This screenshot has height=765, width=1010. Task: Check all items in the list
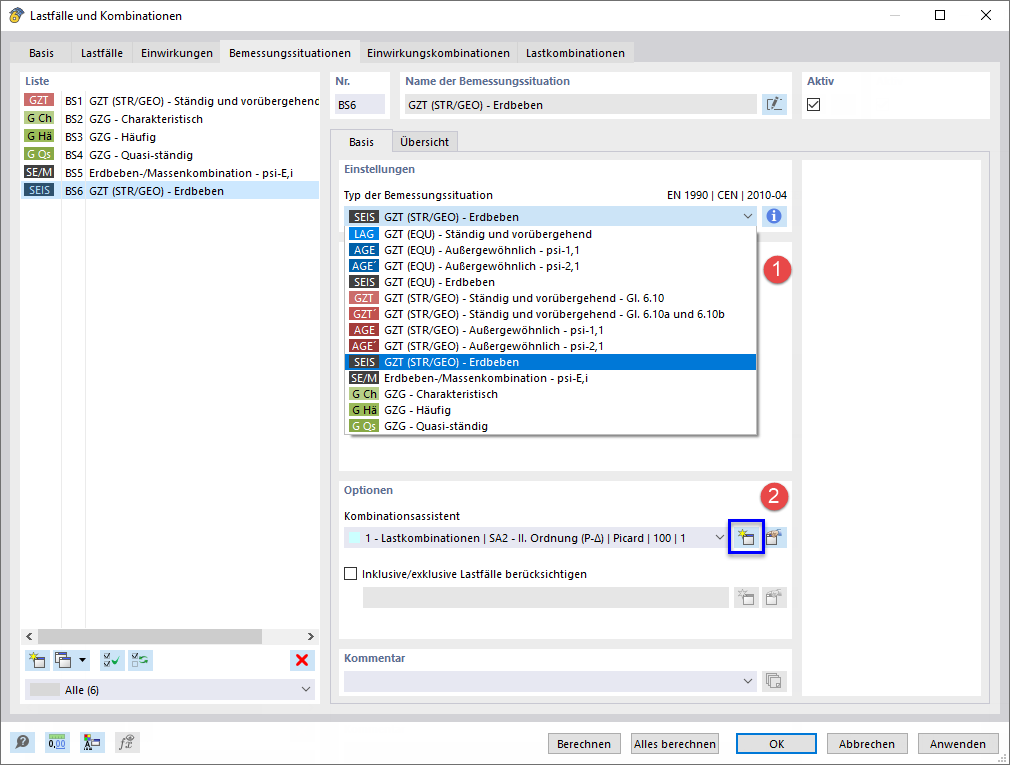coord(112,660)
